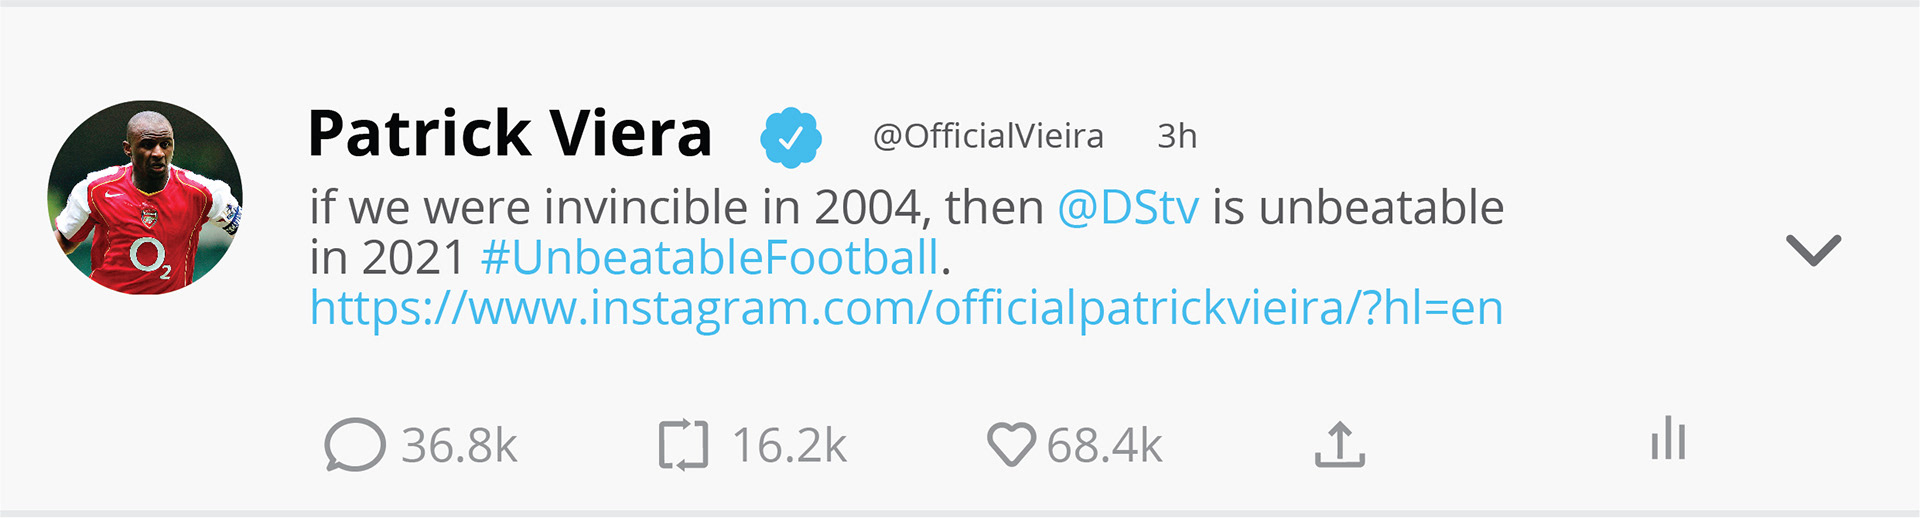Image resolution: width=1920 pixels, height=518 pixels.
Task: Select the #UnbeatableFootball hashtag
Action: (x=710, y=258)
